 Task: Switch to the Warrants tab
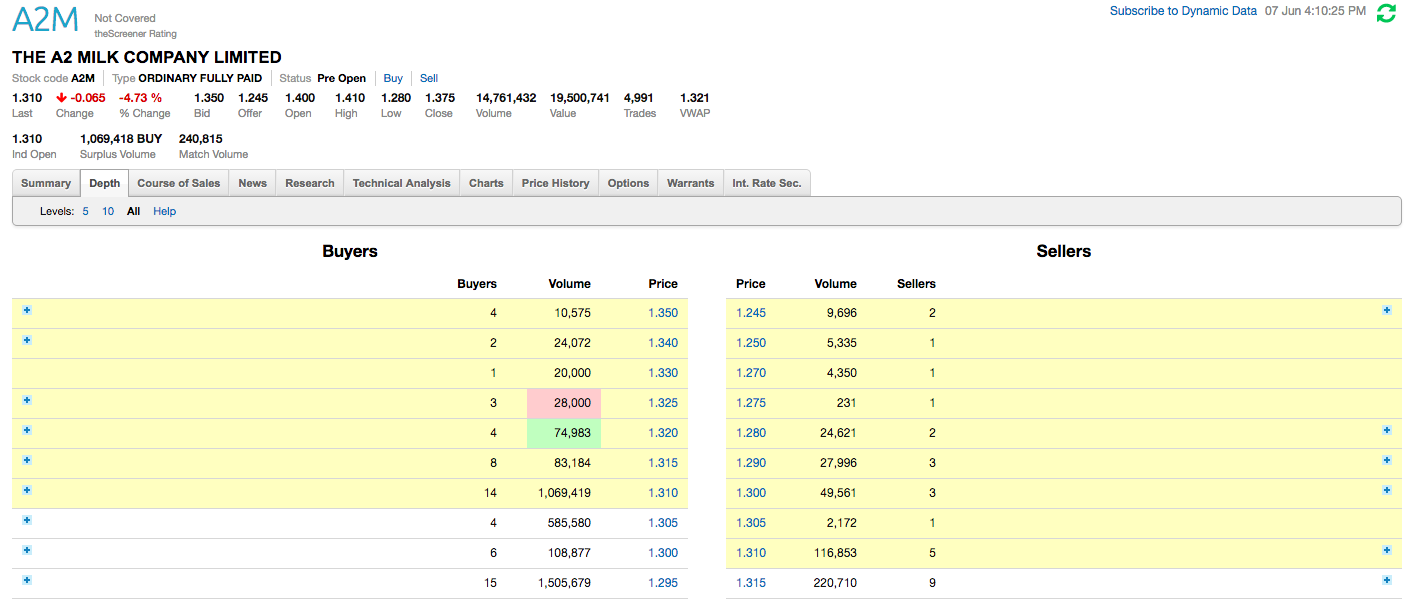coord(691,183)
